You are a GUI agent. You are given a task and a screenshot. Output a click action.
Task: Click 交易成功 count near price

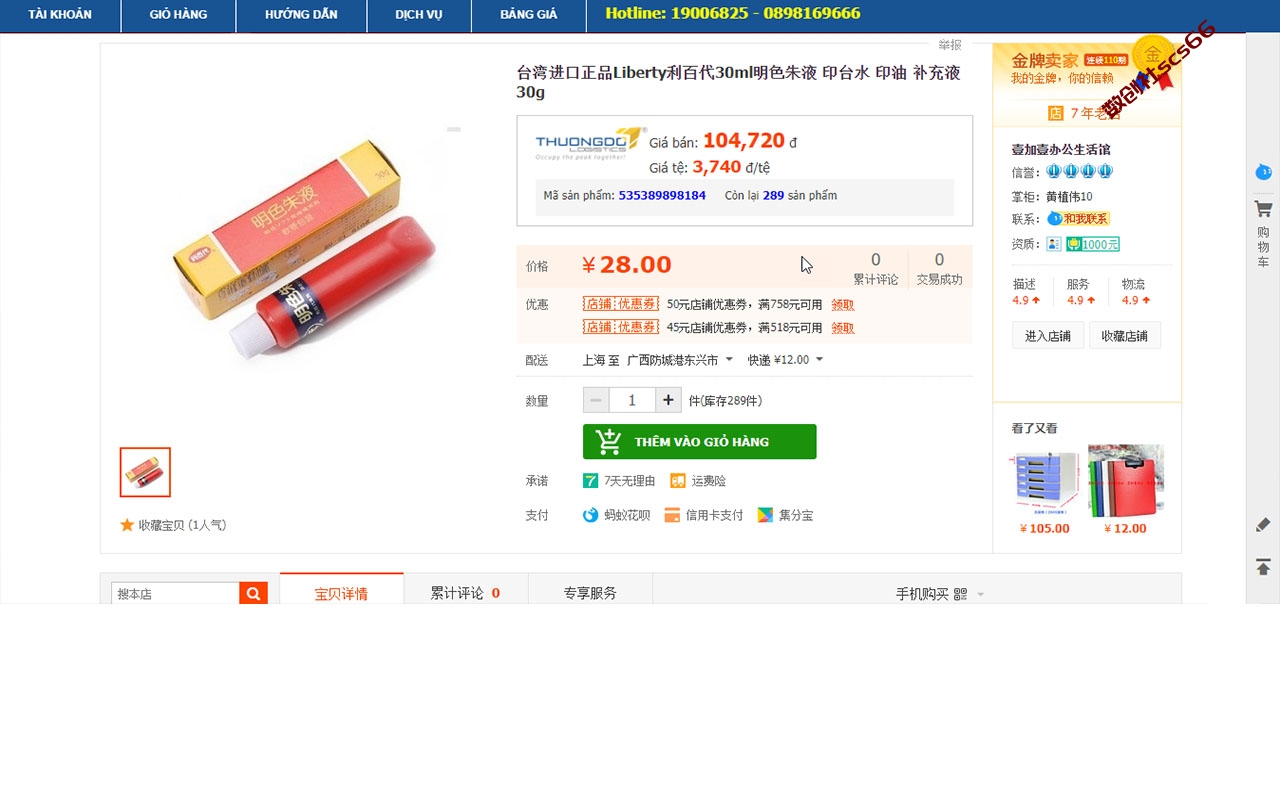939,269
